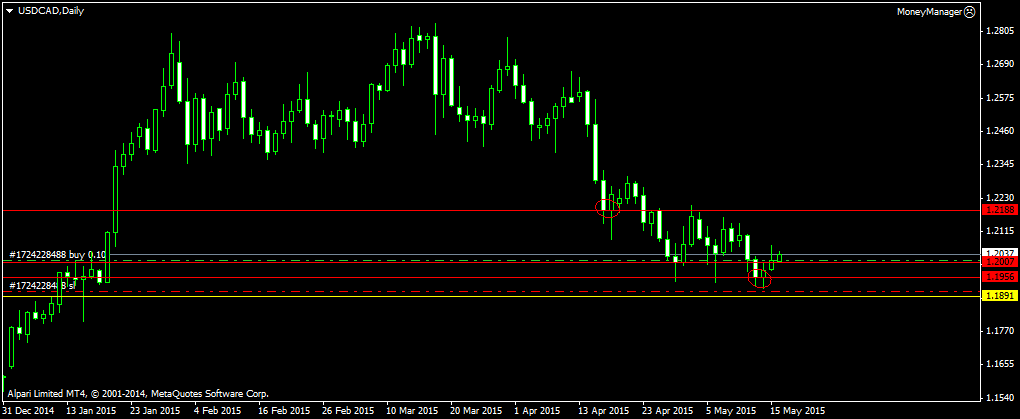
Task: Select the red ellipse object near 13 Apr 2015
Action: point(608,208)
